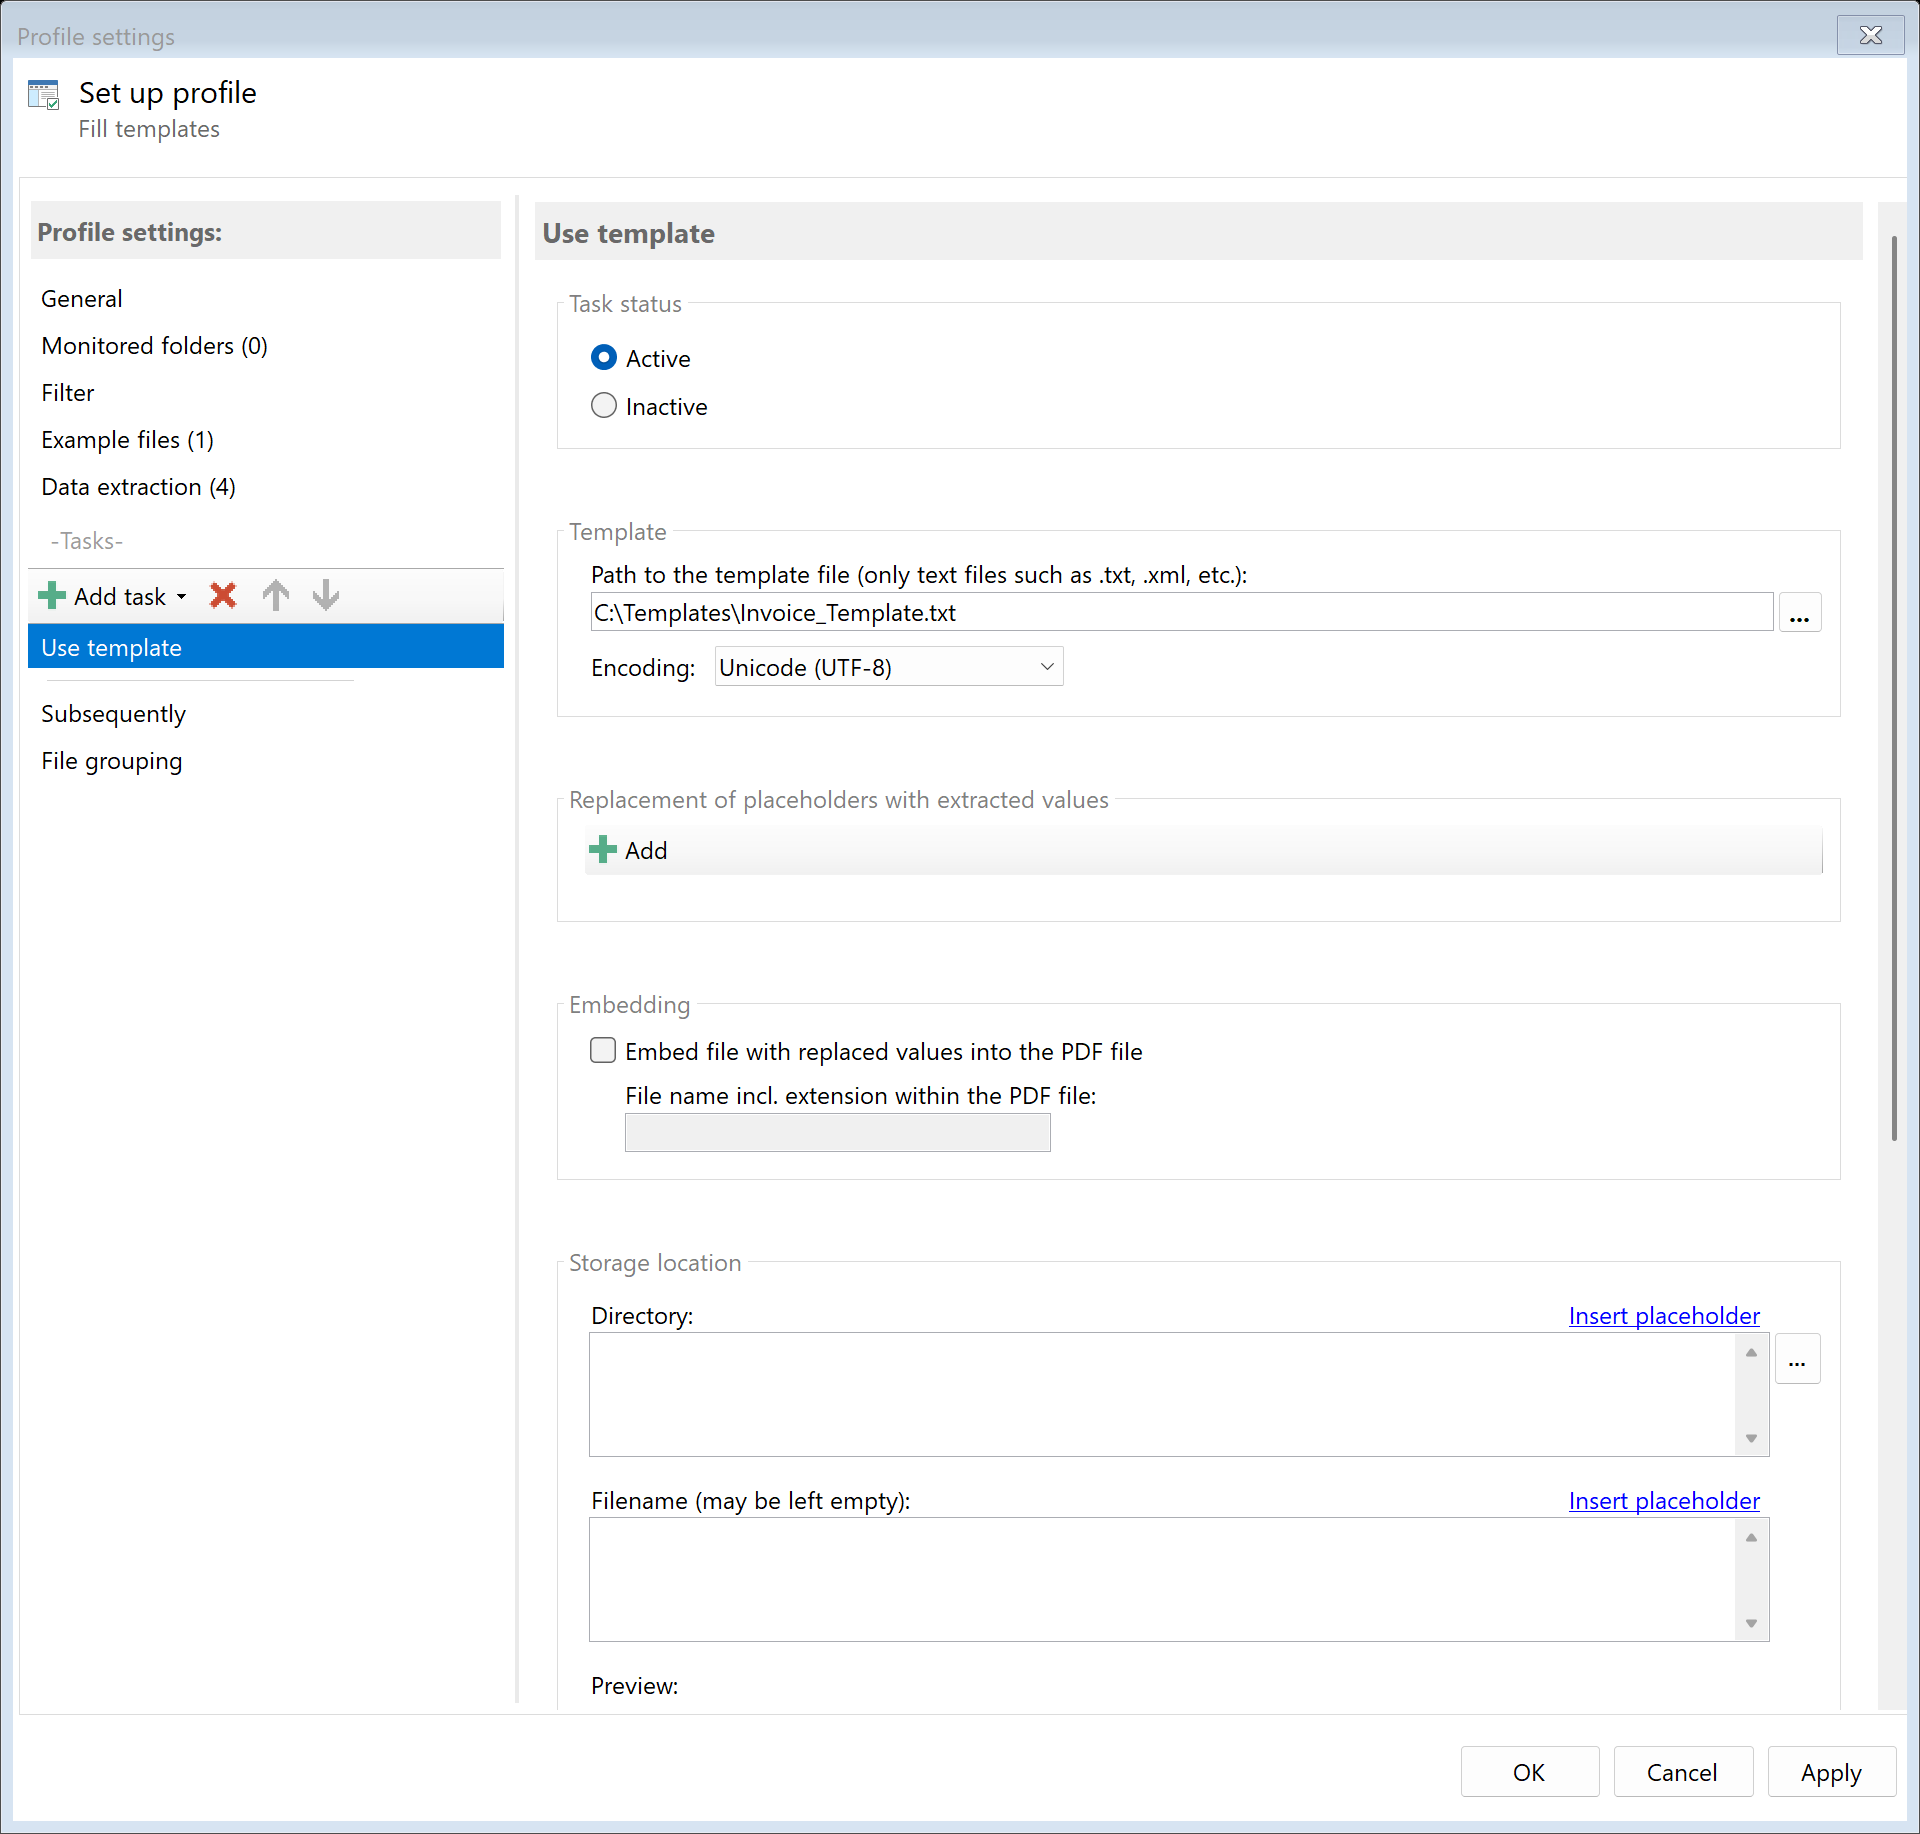Click the red X delete task icon
1920x1834 pixels.
point(223,596)
